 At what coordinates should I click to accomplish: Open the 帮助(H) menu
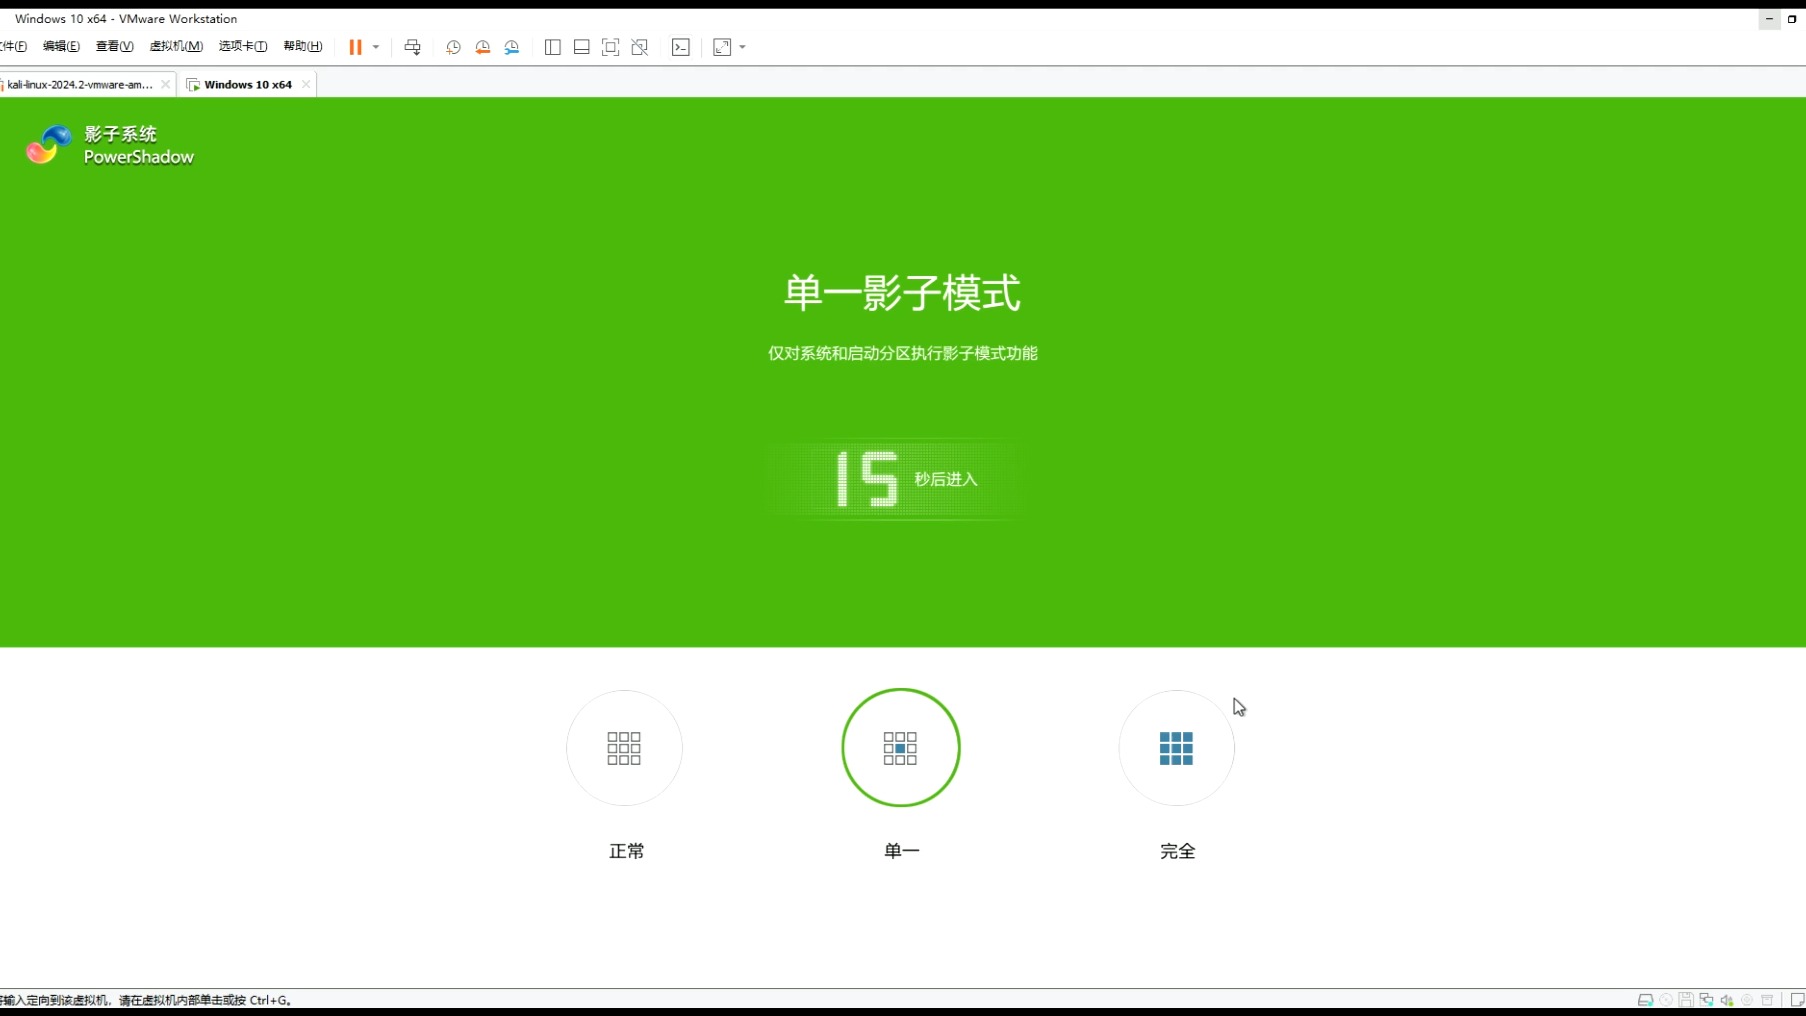(303, 46)
